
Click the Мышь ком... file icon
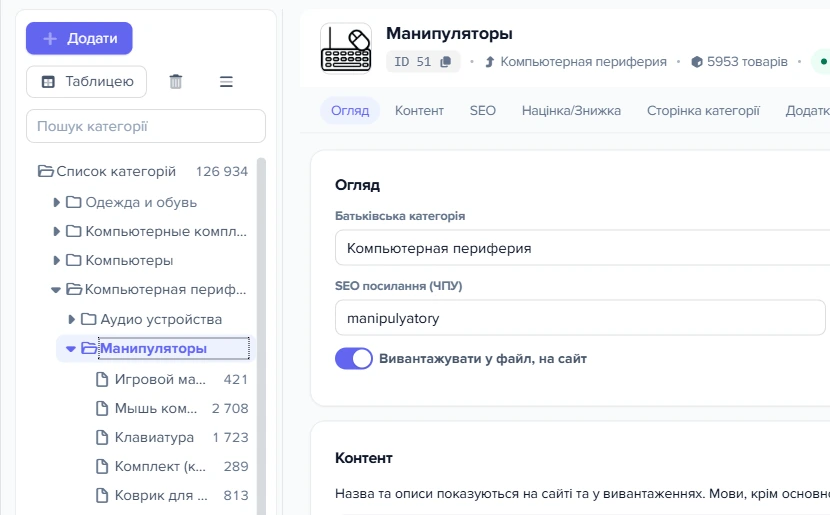(x=102, y=408)
